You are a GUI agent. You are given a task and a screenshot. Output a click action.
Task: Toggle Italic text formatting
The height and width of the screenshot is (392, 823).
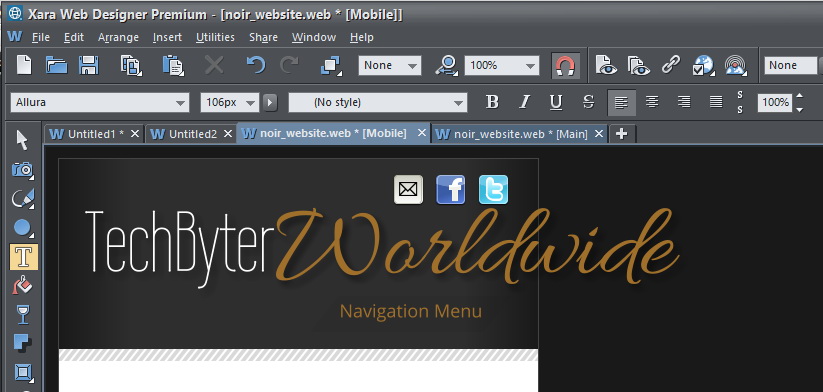[x=524, y=102]
